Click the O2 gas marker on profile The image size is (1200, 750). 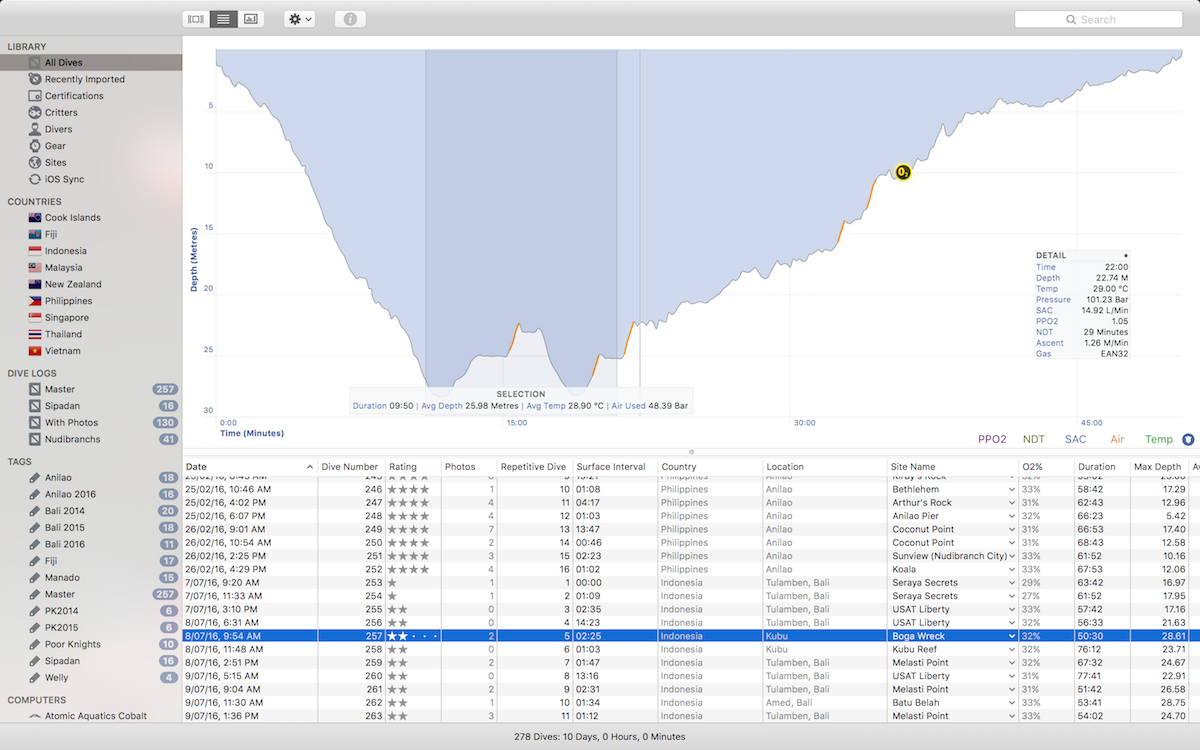click(x=903, y=172)
